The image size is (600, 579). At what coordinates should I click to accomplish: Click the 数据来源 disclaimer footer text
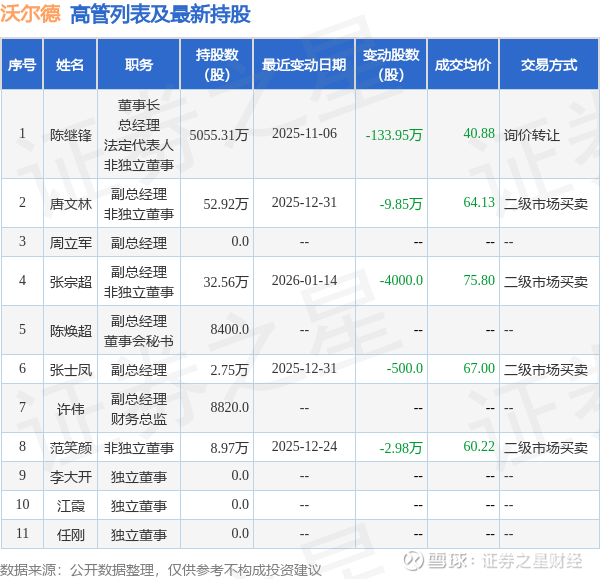coord(161,570)
